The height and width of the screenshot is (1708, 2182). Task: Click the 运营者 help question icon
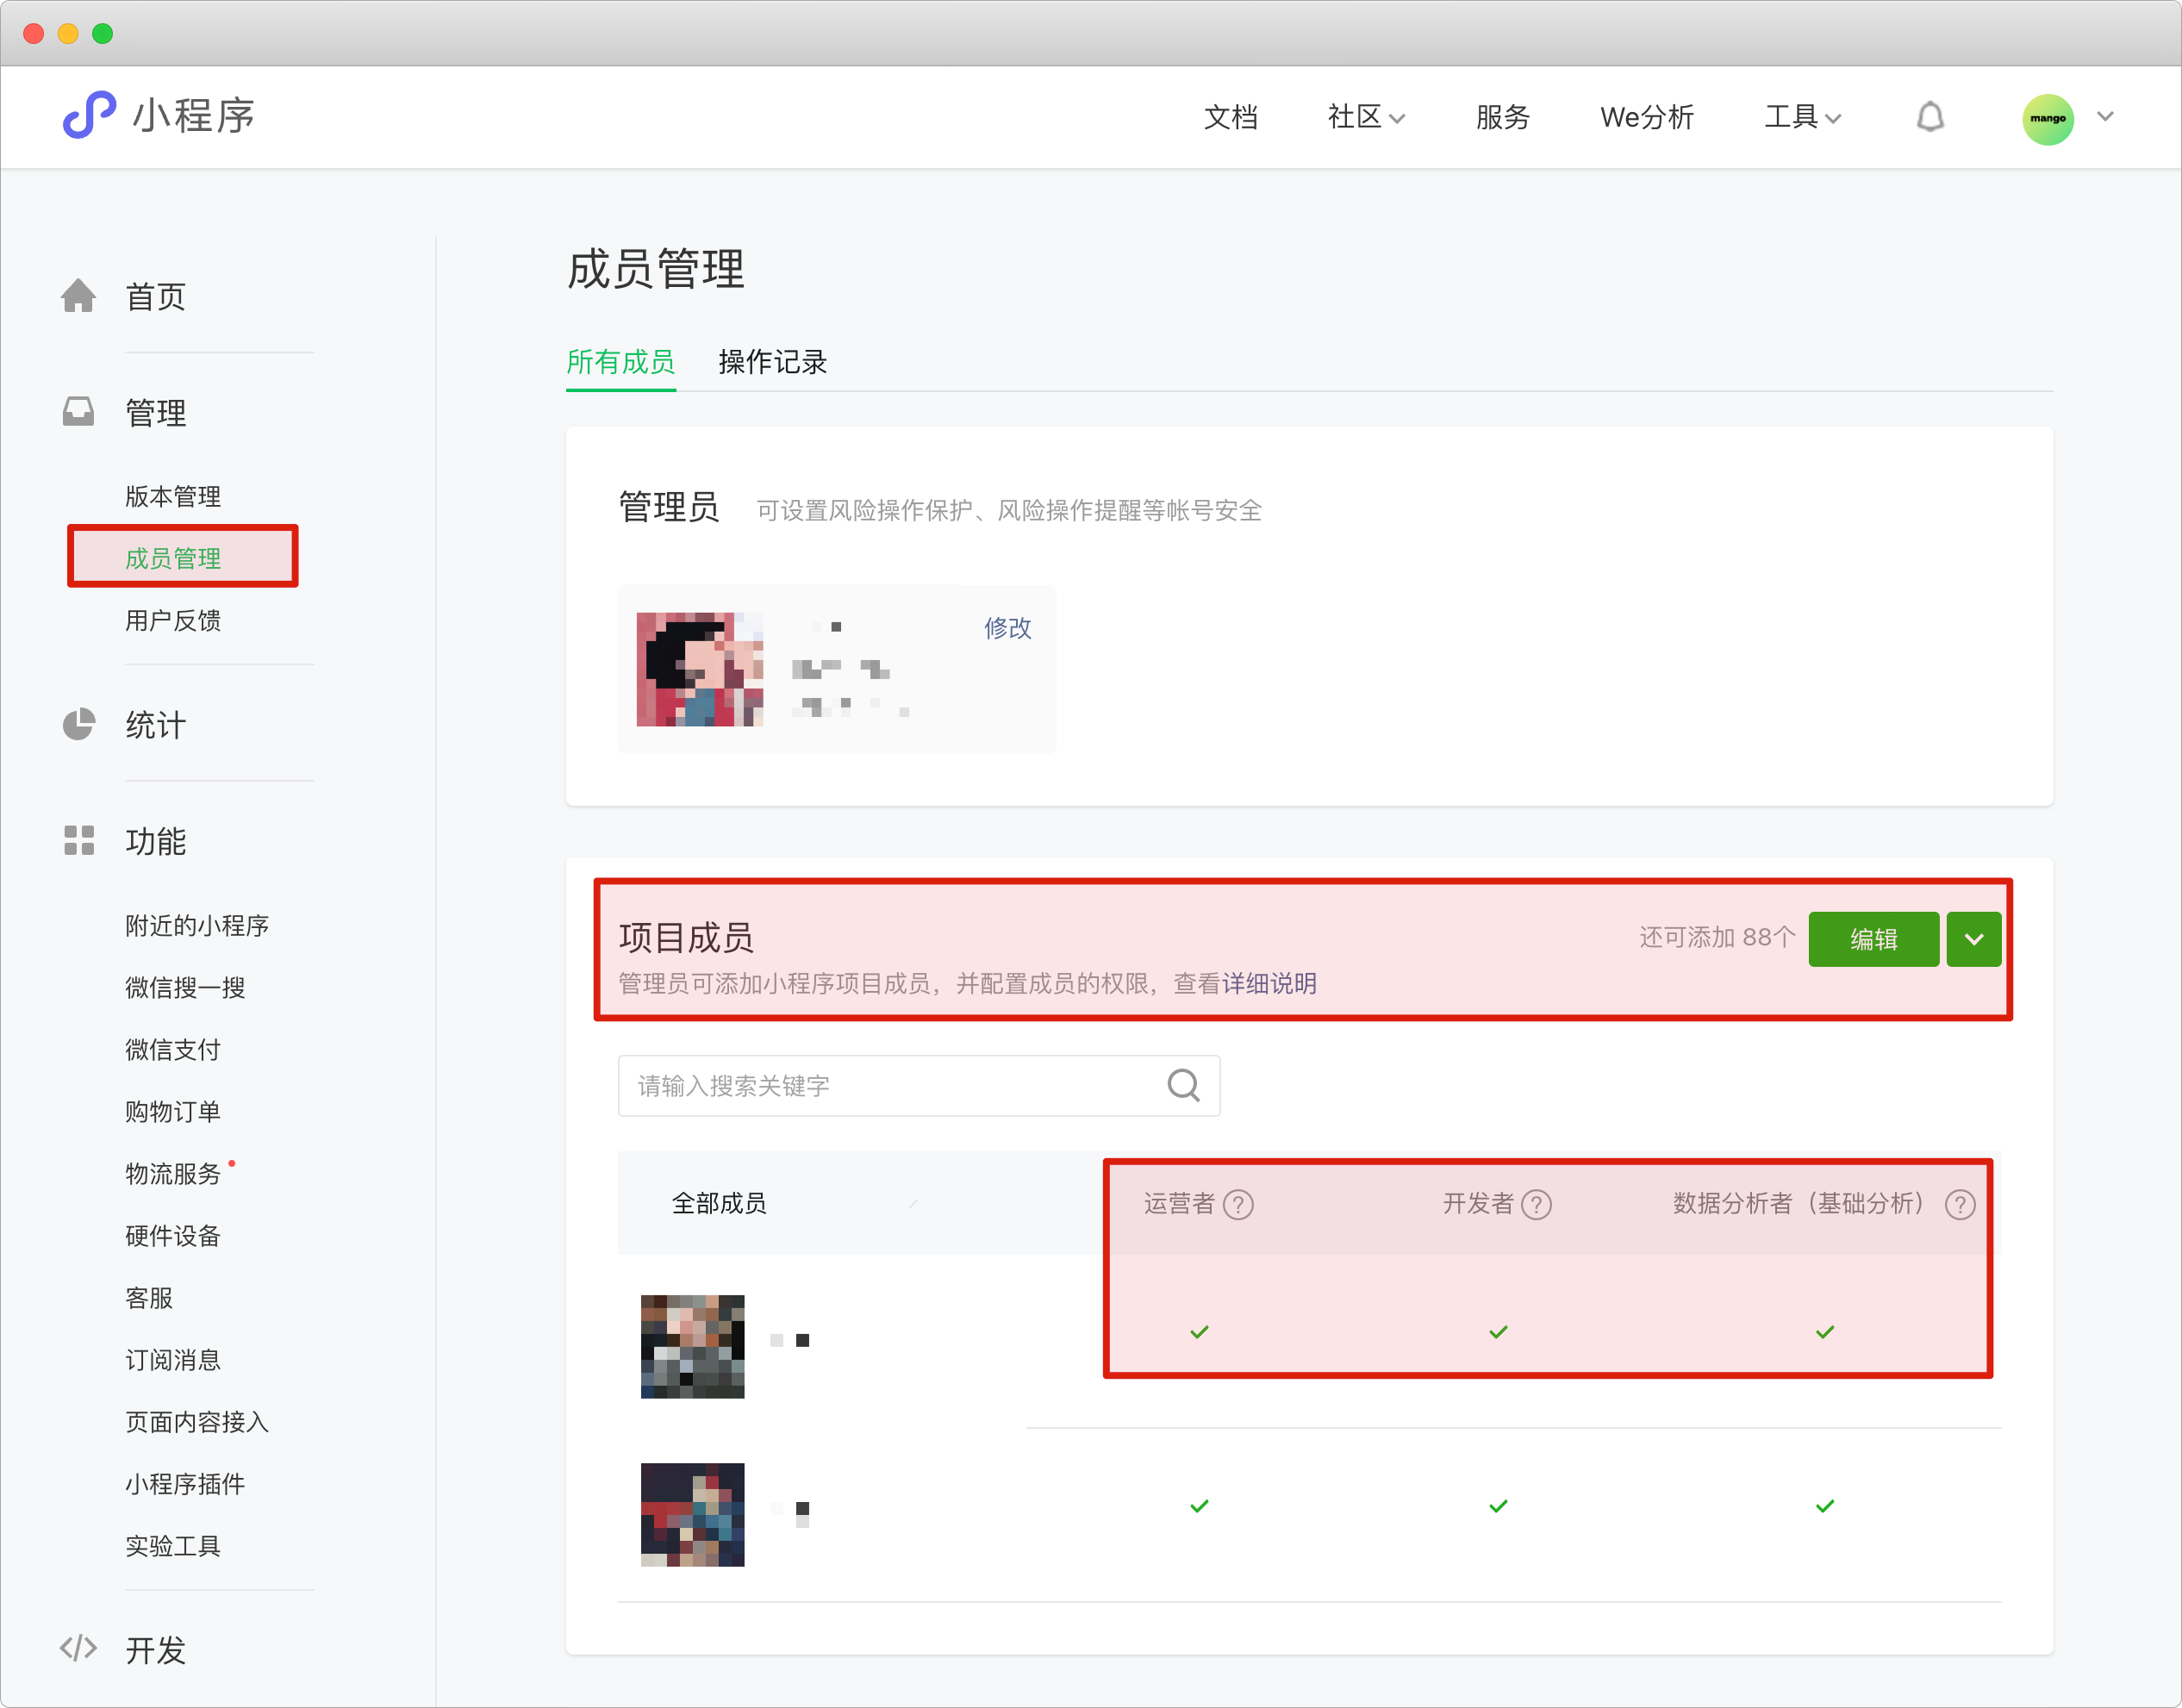click(1238, 1204)
